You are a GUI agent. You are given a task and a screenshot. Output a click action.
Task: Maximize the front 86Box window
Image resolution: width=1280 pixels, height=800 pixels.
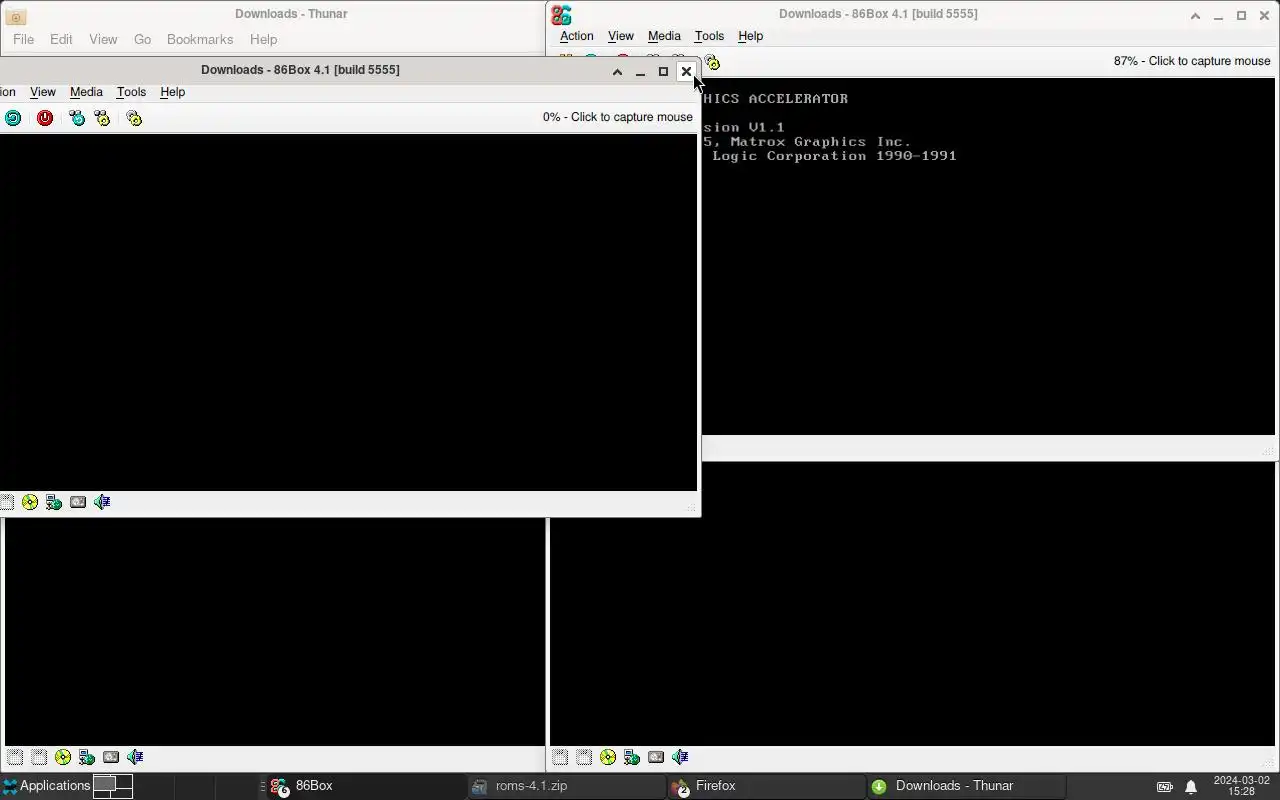(663, 72)
